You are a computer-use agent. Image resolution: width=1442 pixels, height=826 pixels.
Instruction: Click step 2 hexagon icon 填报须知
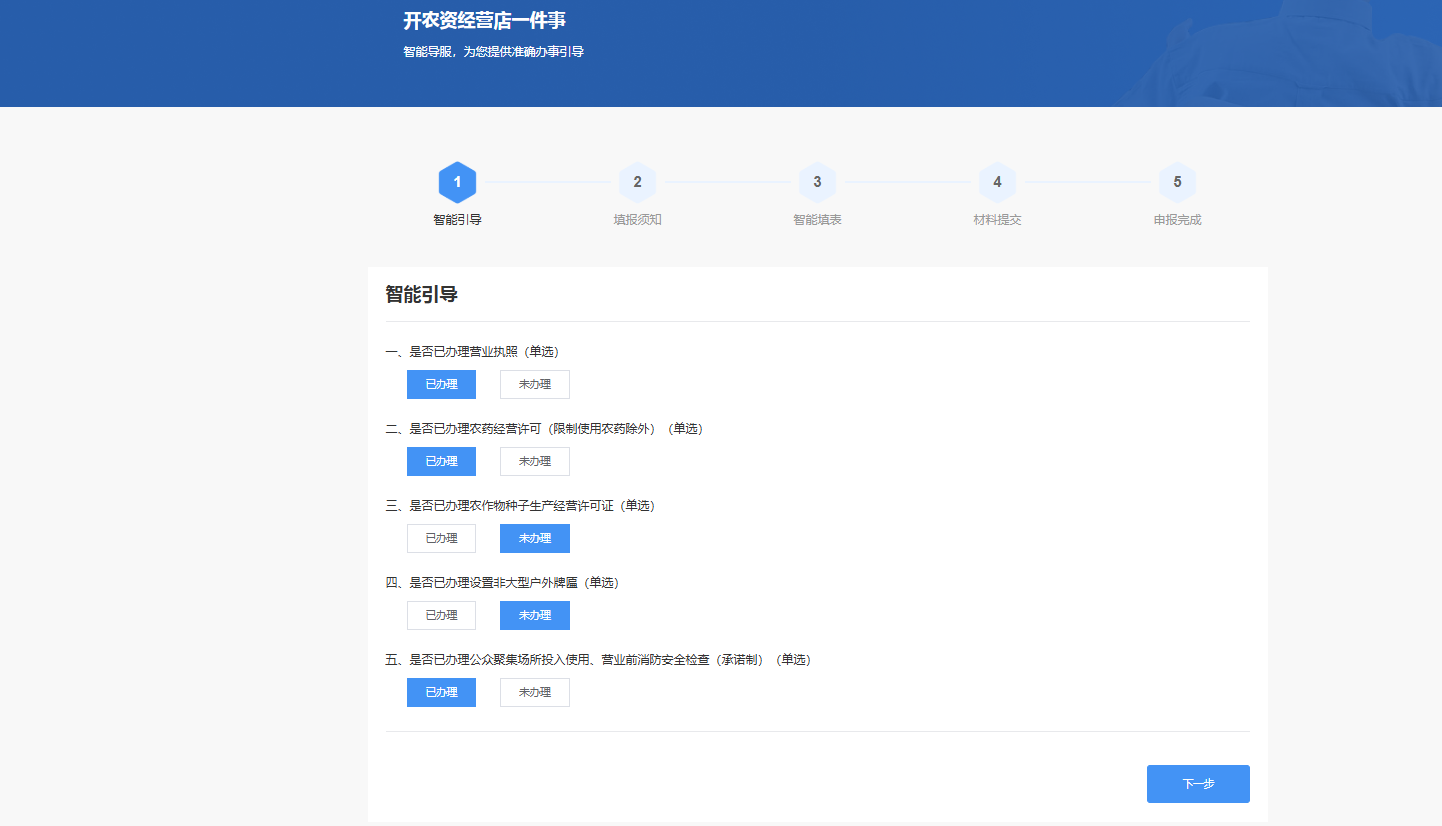[x=637, y=182]
